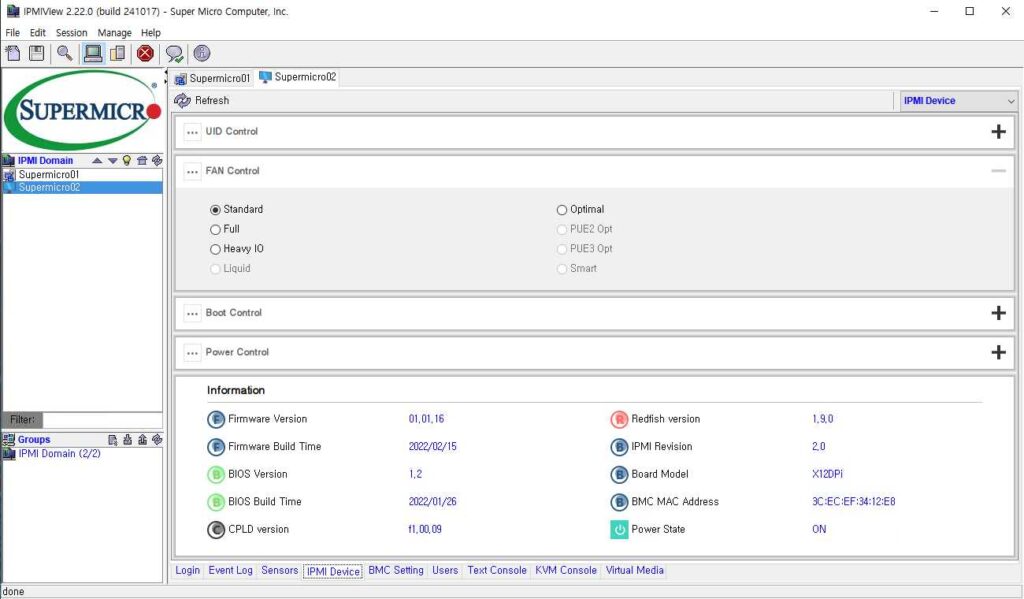Screen dimensions: 1024x599
Task: Click the CPLD version icon
Action: pos(216,530)
